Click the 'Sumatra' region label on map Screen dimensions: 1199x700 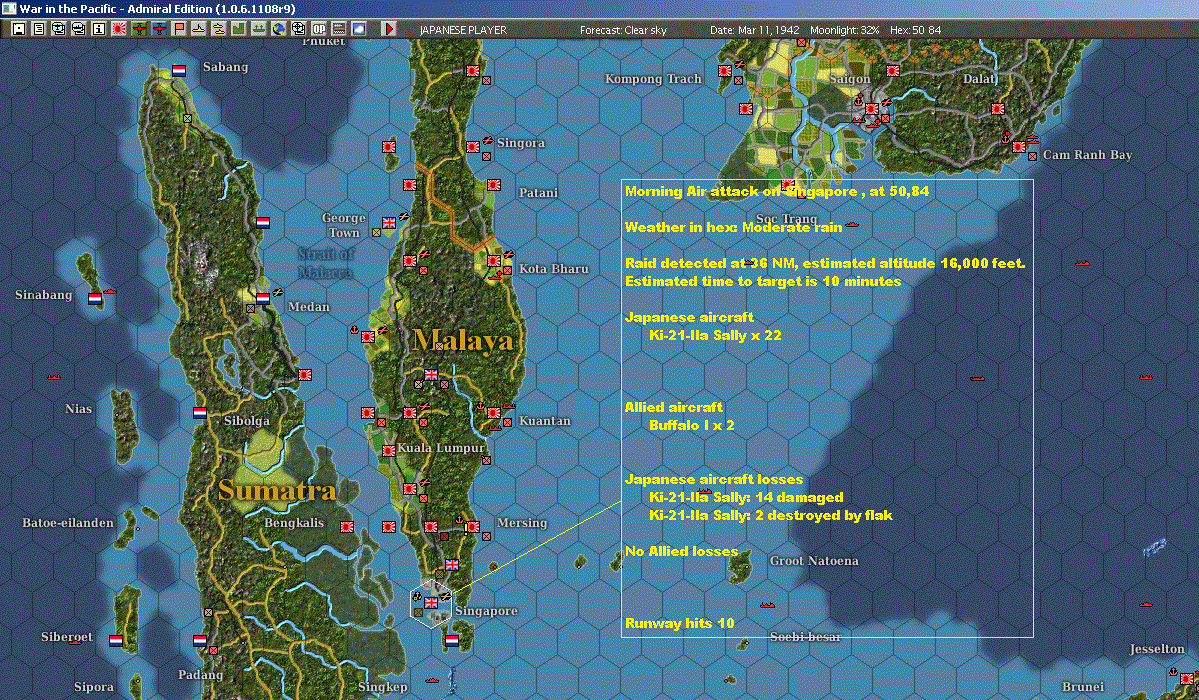coord(277,490)
